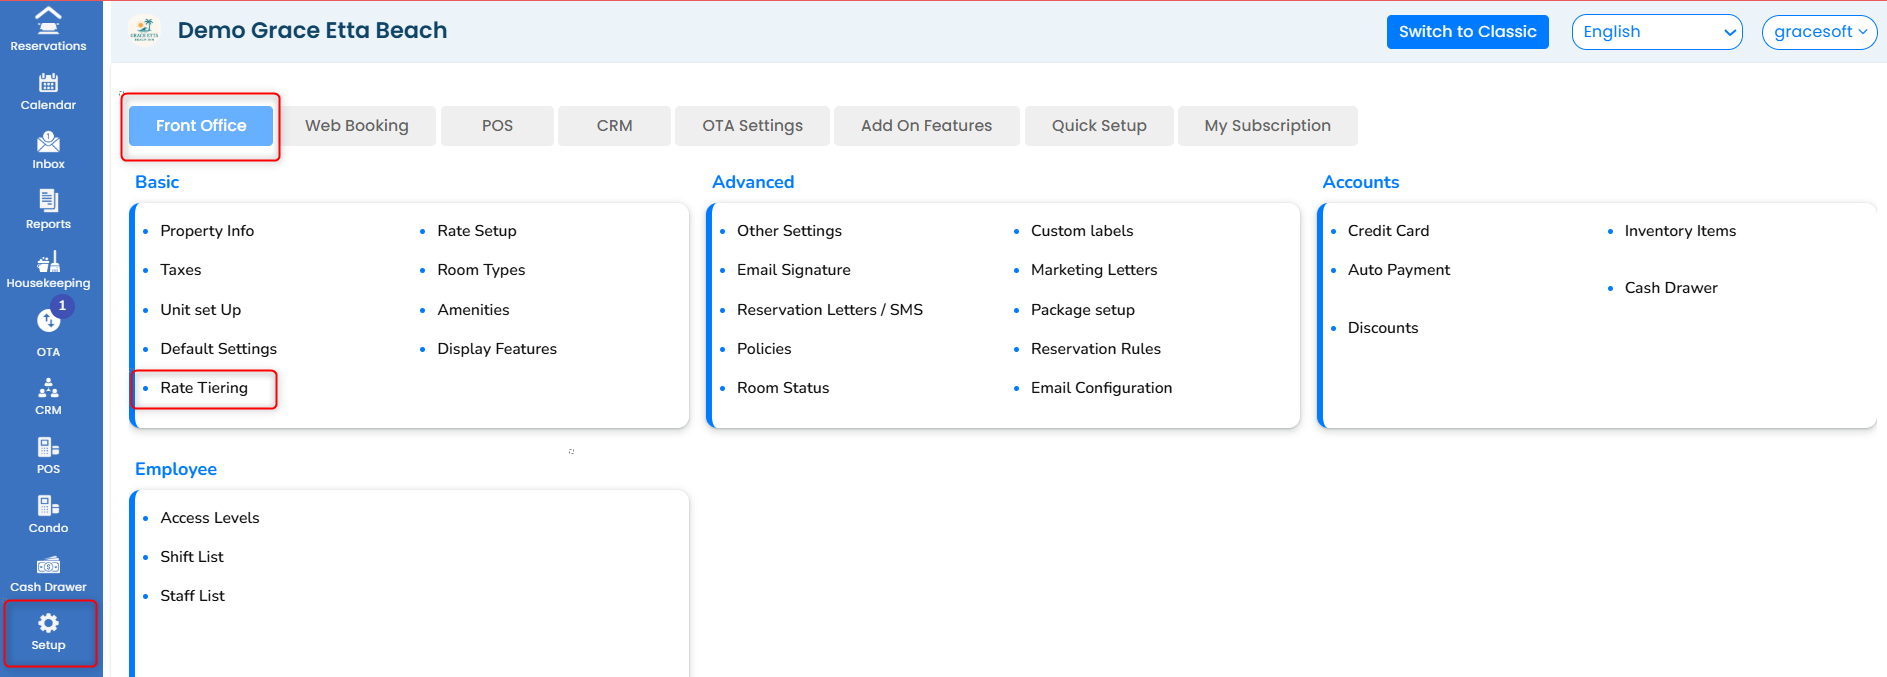1887x677 pixels.
Task: Open the Property Info link
Action: (x=207, y=231)
